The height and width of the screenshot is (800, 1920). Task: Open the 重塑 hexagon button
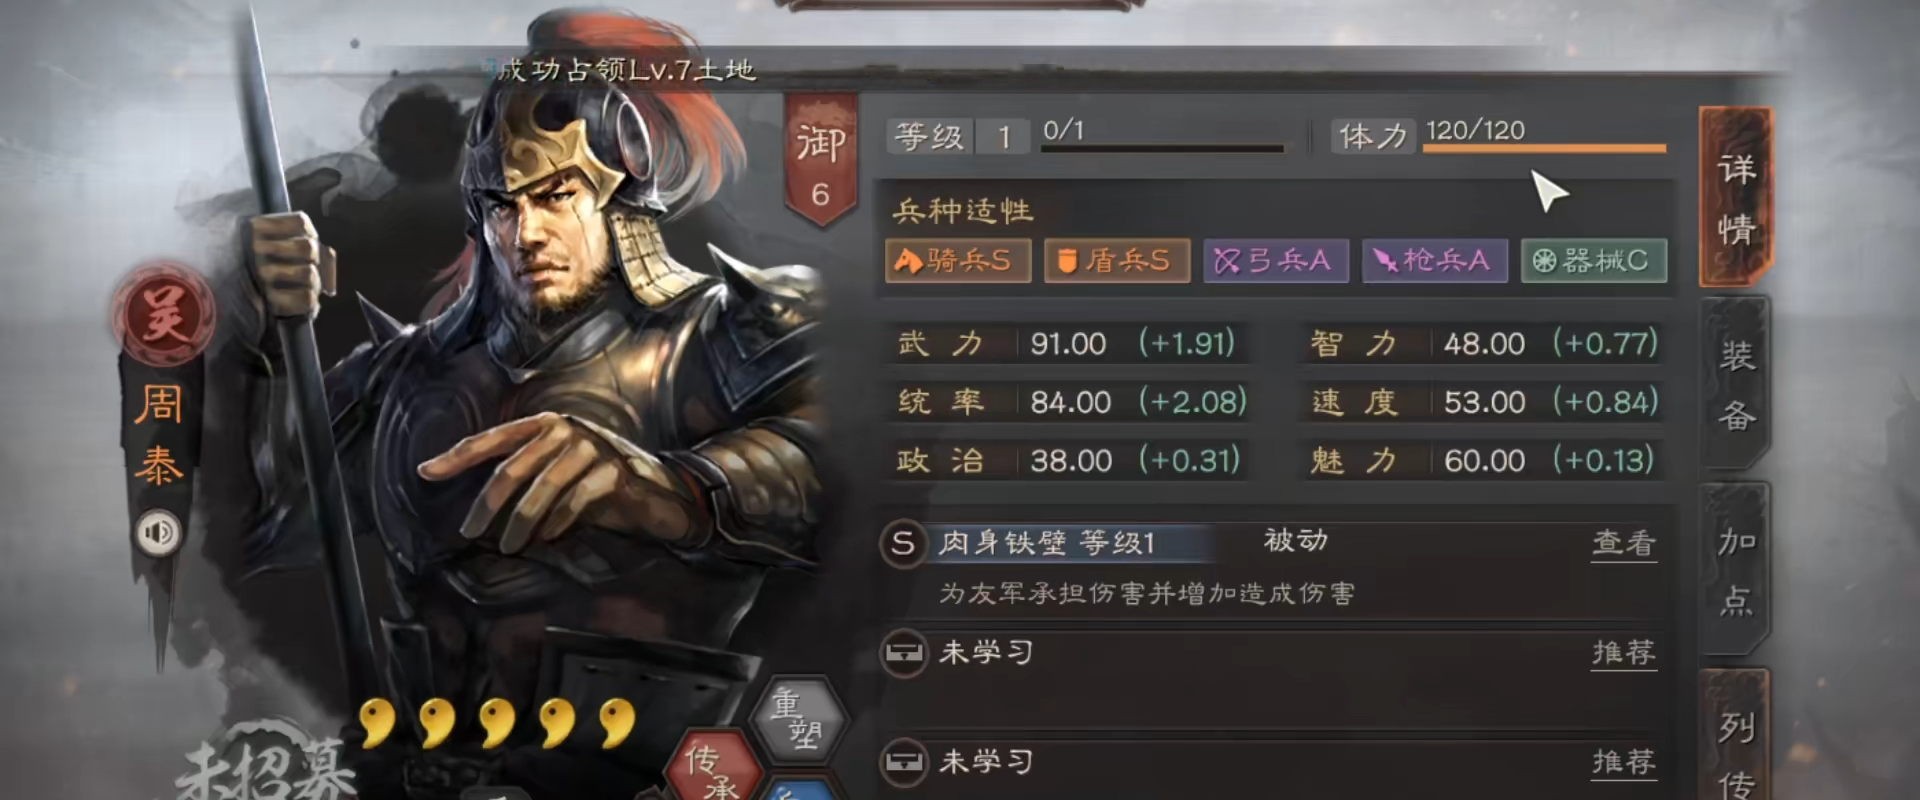pos(798,720)
